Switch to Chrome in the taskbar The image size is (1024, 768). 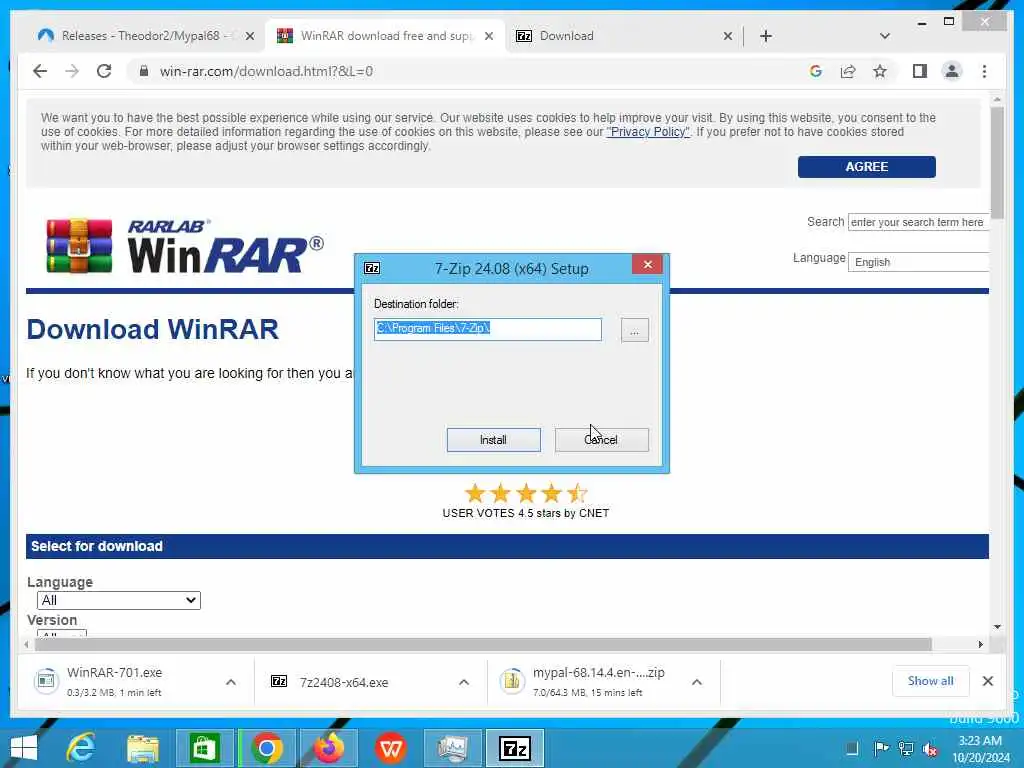(266, 748)
